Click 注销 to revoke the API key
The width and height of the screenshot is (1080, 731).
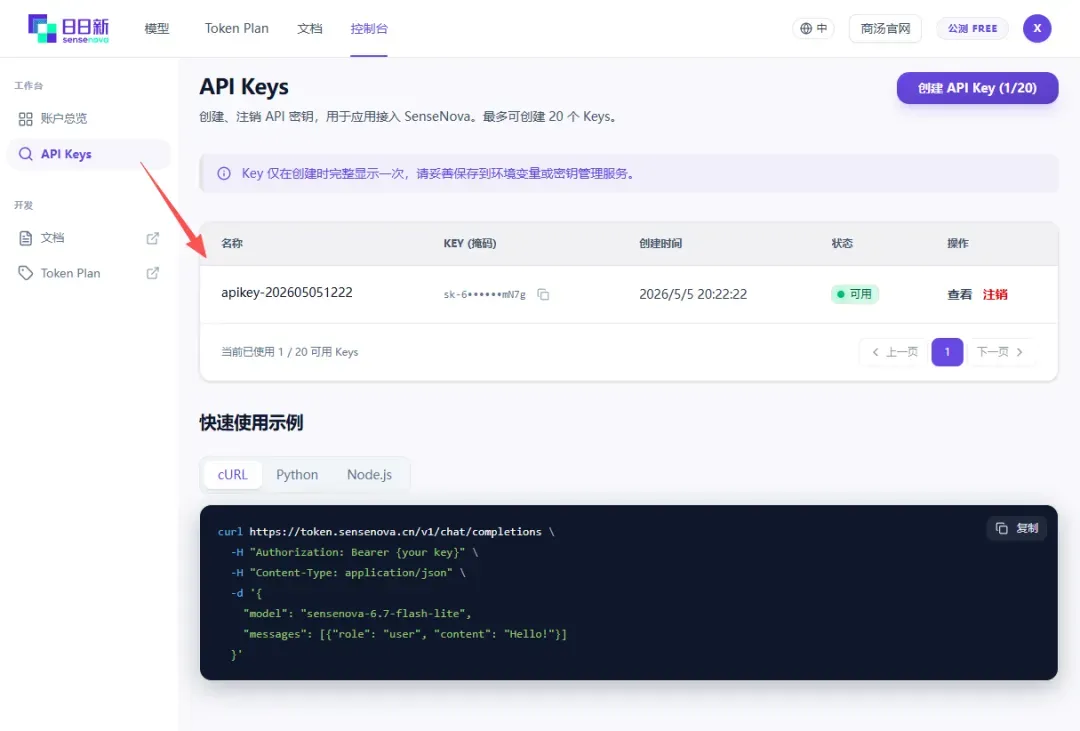tap(995, 294)
